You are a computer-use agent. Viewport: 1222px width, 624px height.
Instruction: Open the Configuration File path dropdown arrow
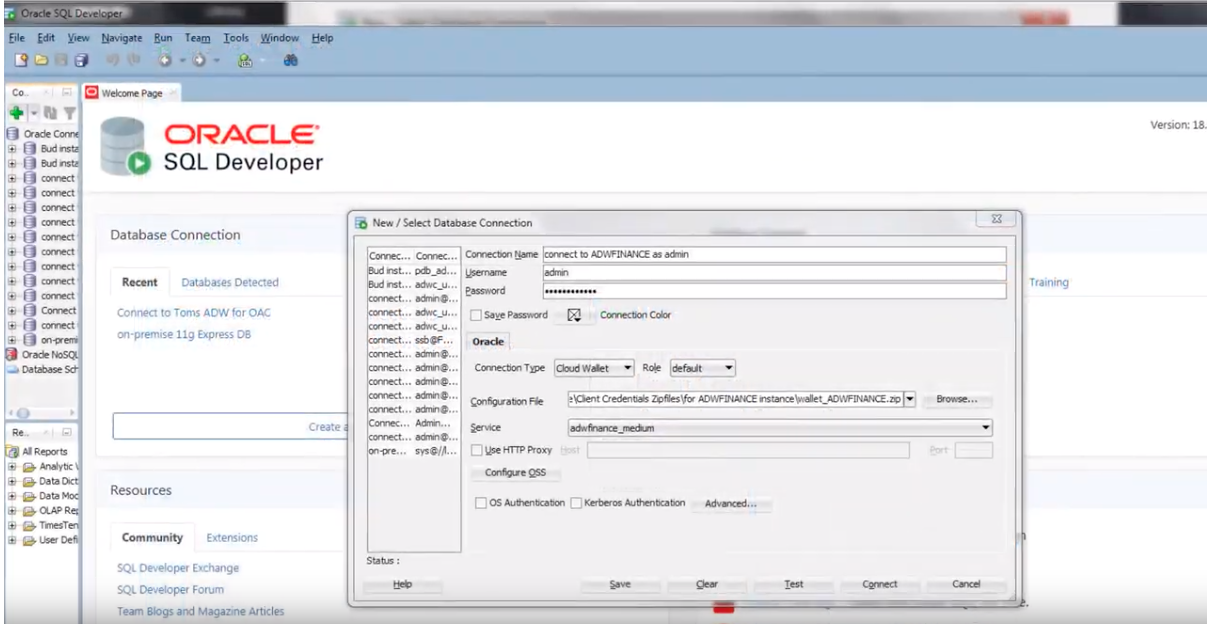pyautogui.click(x=910, y=399)
